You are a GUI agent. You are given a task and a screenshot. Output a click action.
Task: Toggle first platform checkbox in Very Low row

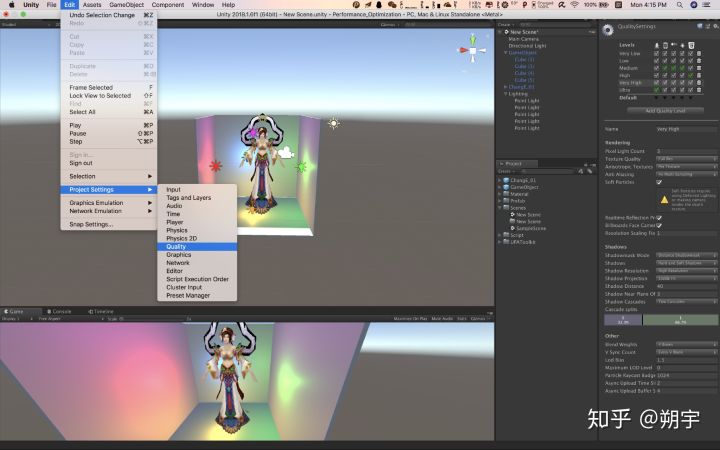click(657, 53)
